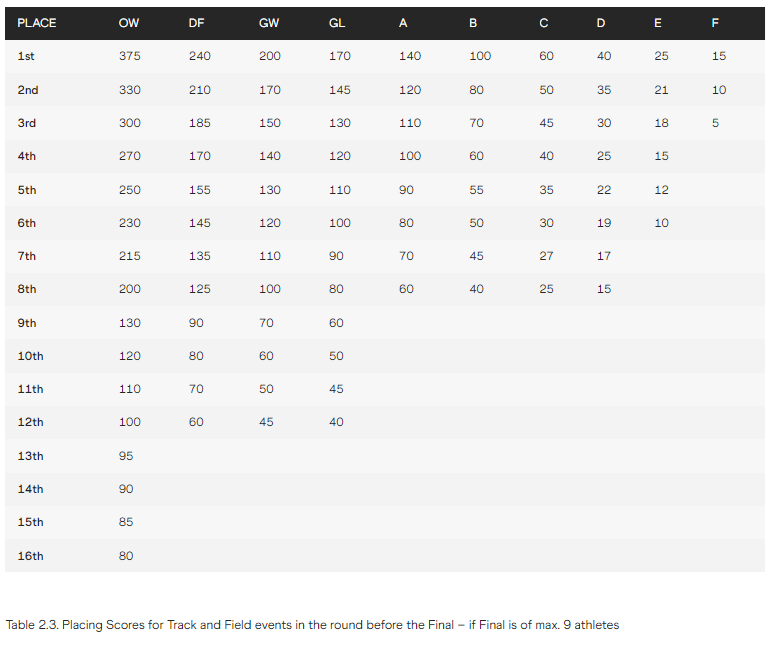Click the 13th place 95 score
Image resolution: width=777 pixels, height=652 pixels.
pos(126,456)
